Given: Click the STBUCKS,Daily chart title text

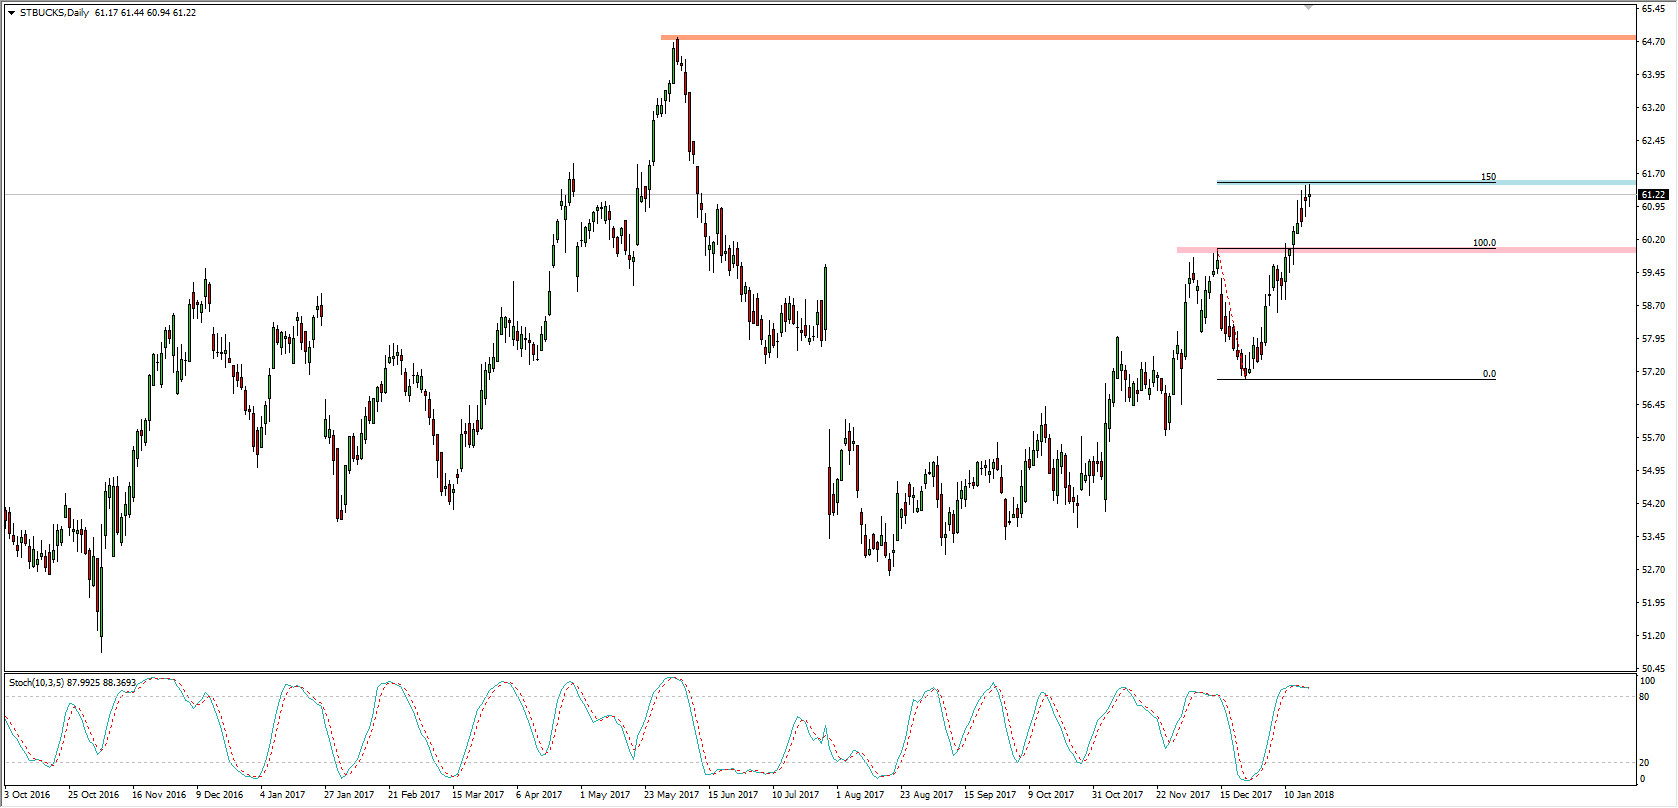Looking at the screenshot, I should click(x=54, y=13).
